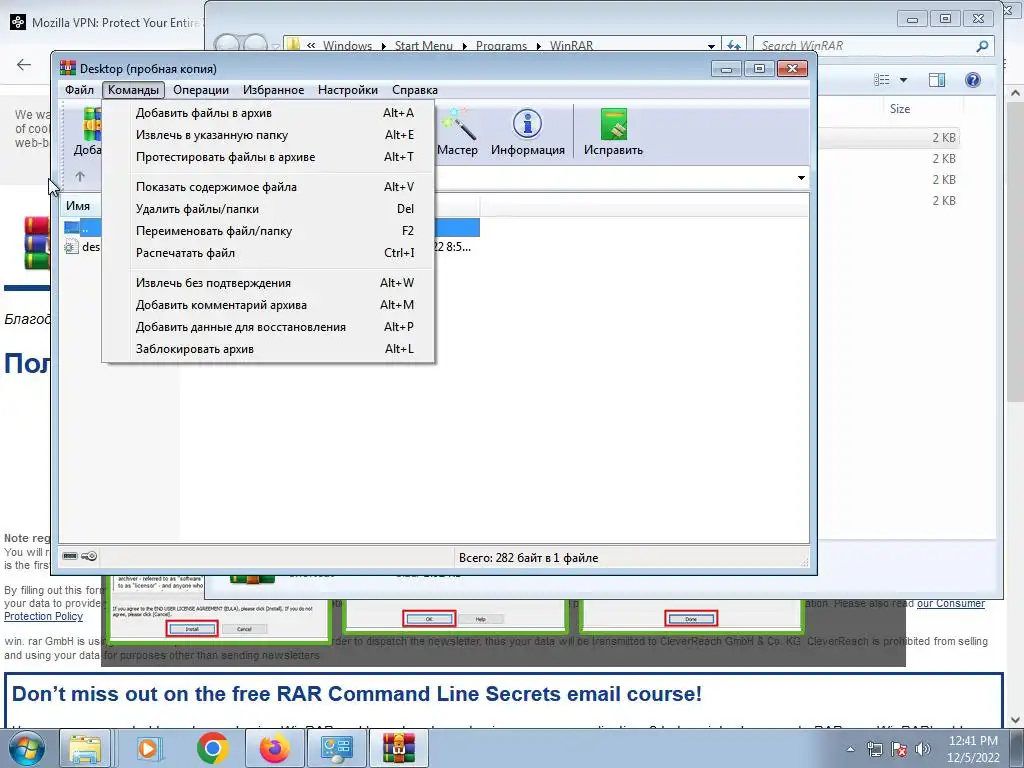Click the key password icon in status bar
The width and height of the screenshot is (1024, 768).
click(x=89, y=556)
